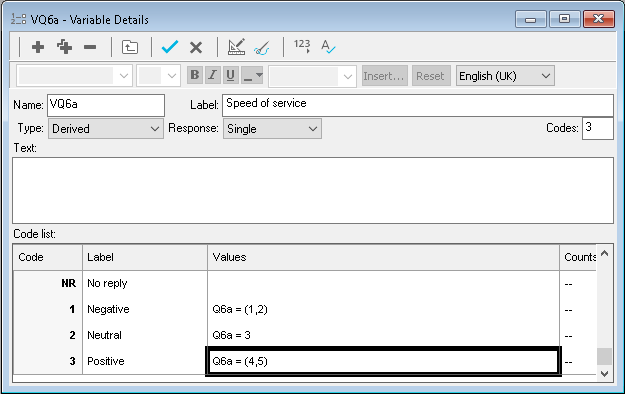The height and width of the screenshot is (394, 625).
Task: Open the Response dropdown showing Single
Action: click(272, 129)
